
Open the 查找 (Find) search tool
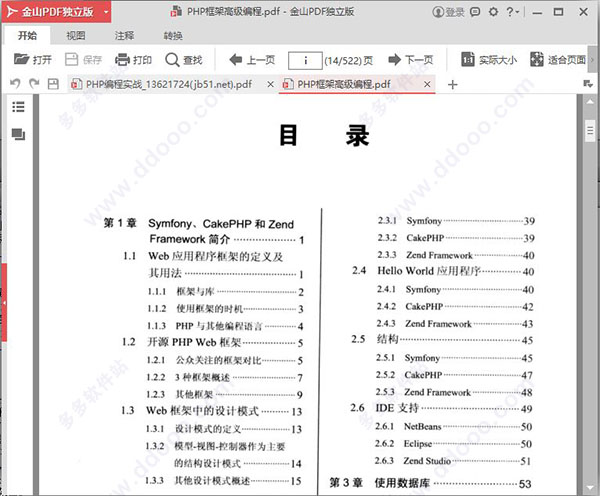pos(184,60)
